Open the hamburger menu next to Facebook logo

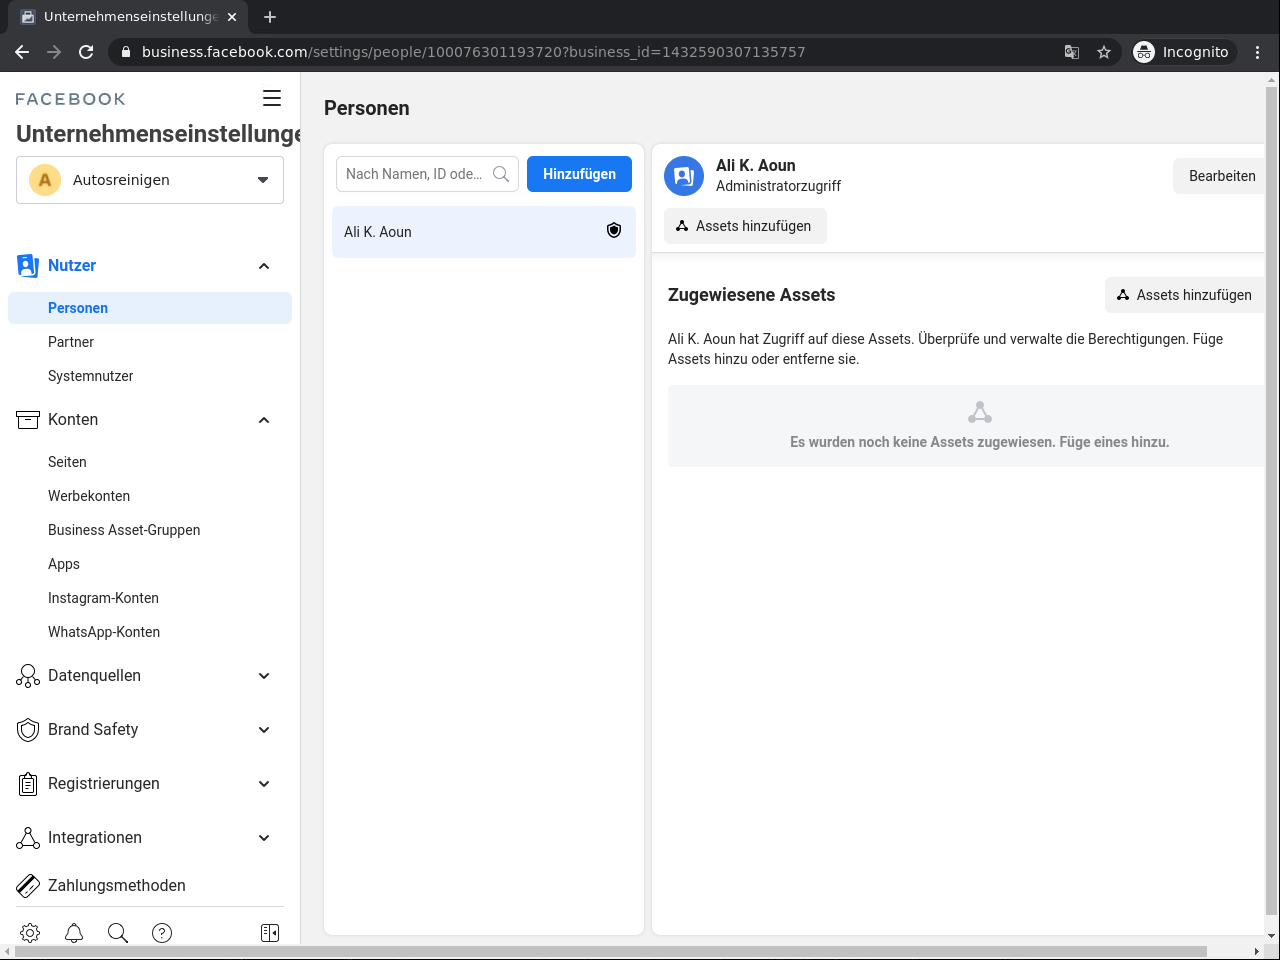(272, 98)
